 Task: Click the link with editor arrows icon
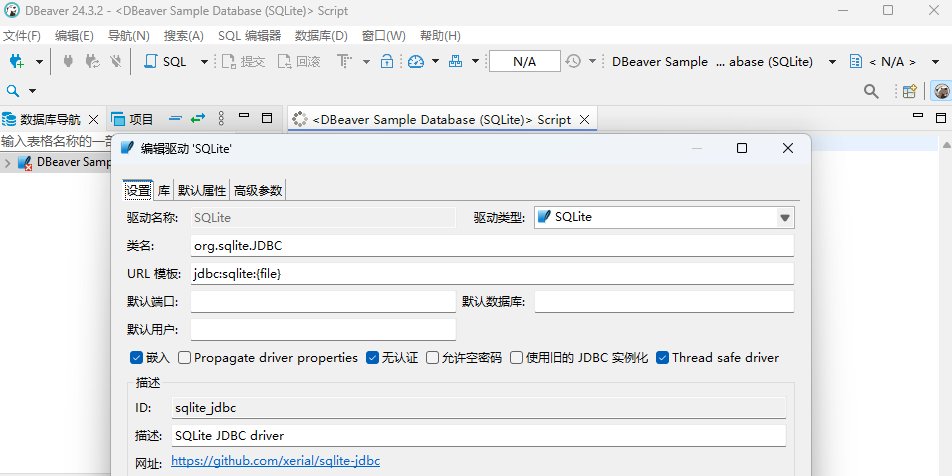tap(197, 119)
